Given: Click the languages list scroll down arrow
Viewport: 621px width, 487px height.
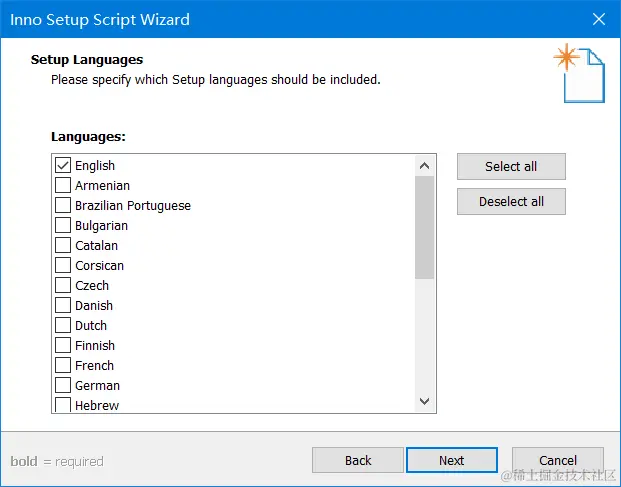Looking at the screenshot, I should point(425,401).
